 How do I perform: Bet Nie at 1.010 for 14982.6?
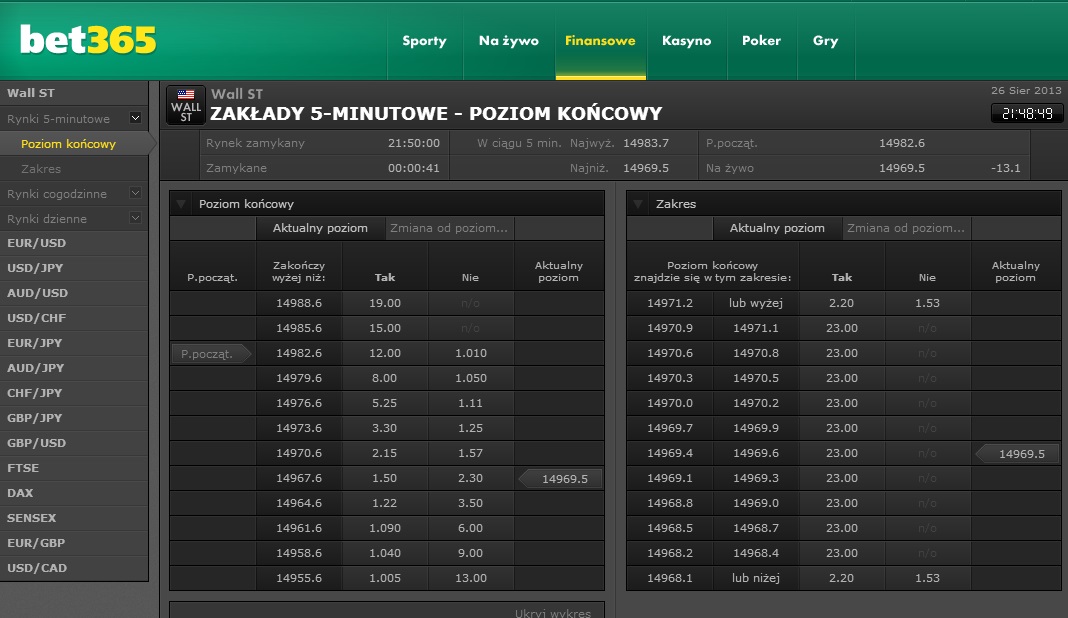471,353
